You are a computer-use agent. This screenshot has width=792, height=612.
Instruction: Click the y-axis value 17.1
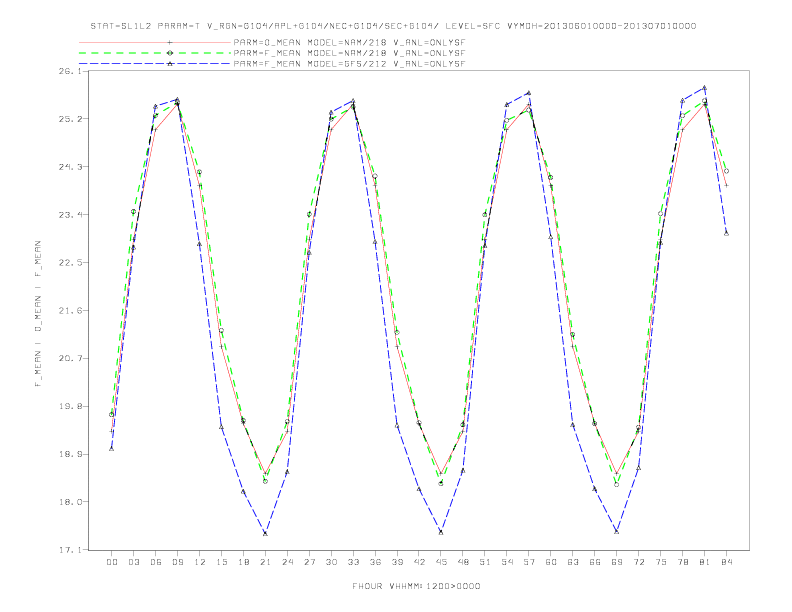coord(70,550)
